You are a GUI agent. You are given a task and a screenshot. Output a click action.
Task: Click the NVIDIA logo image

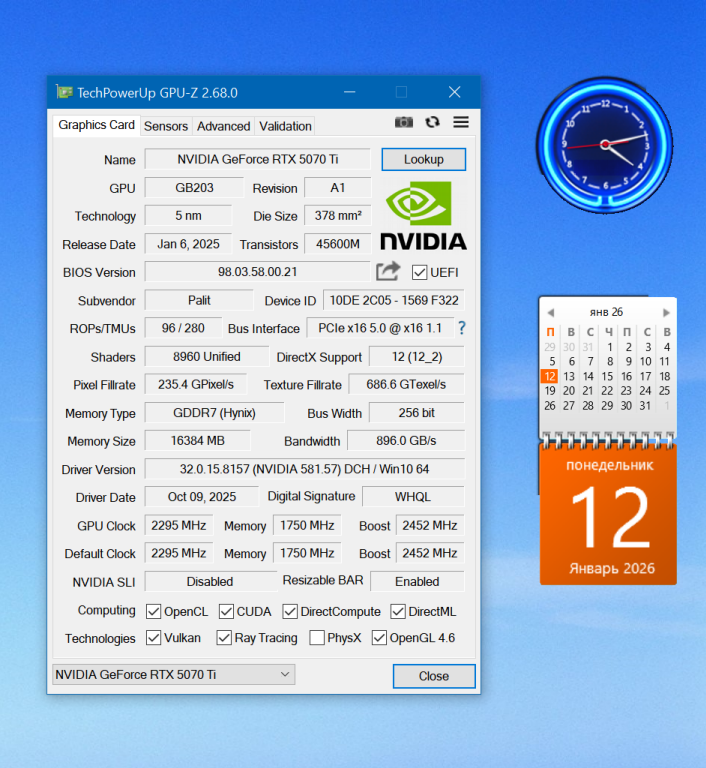pos(424,216)
